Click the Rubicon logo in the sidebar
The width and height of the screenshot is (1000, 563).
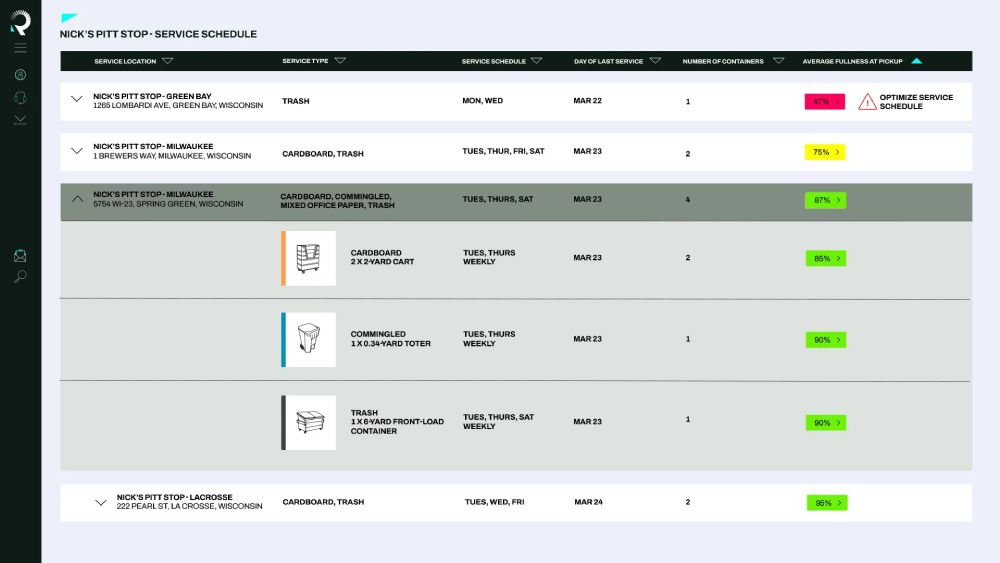(x=20, y=22)
